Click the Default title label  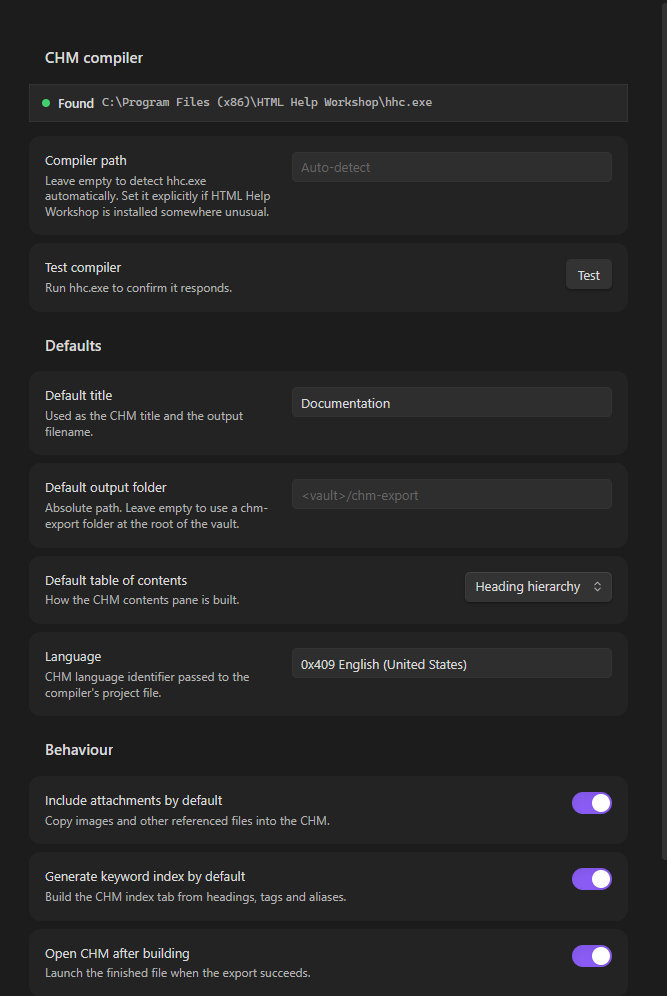click(x=78, y=395)
